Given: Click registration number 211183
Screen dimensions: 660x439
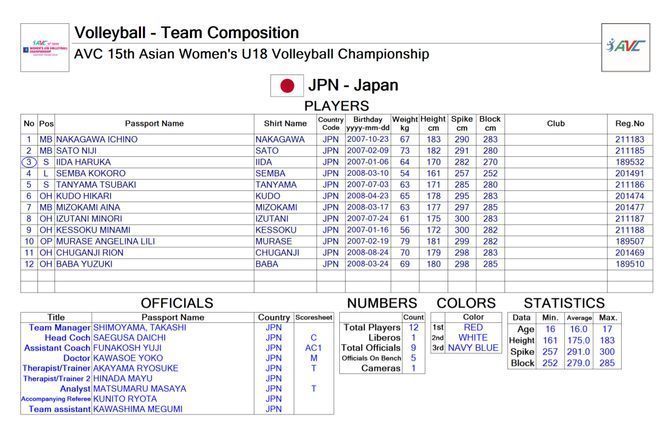Looking at the screenshot, I should click(x=629, y=139).
